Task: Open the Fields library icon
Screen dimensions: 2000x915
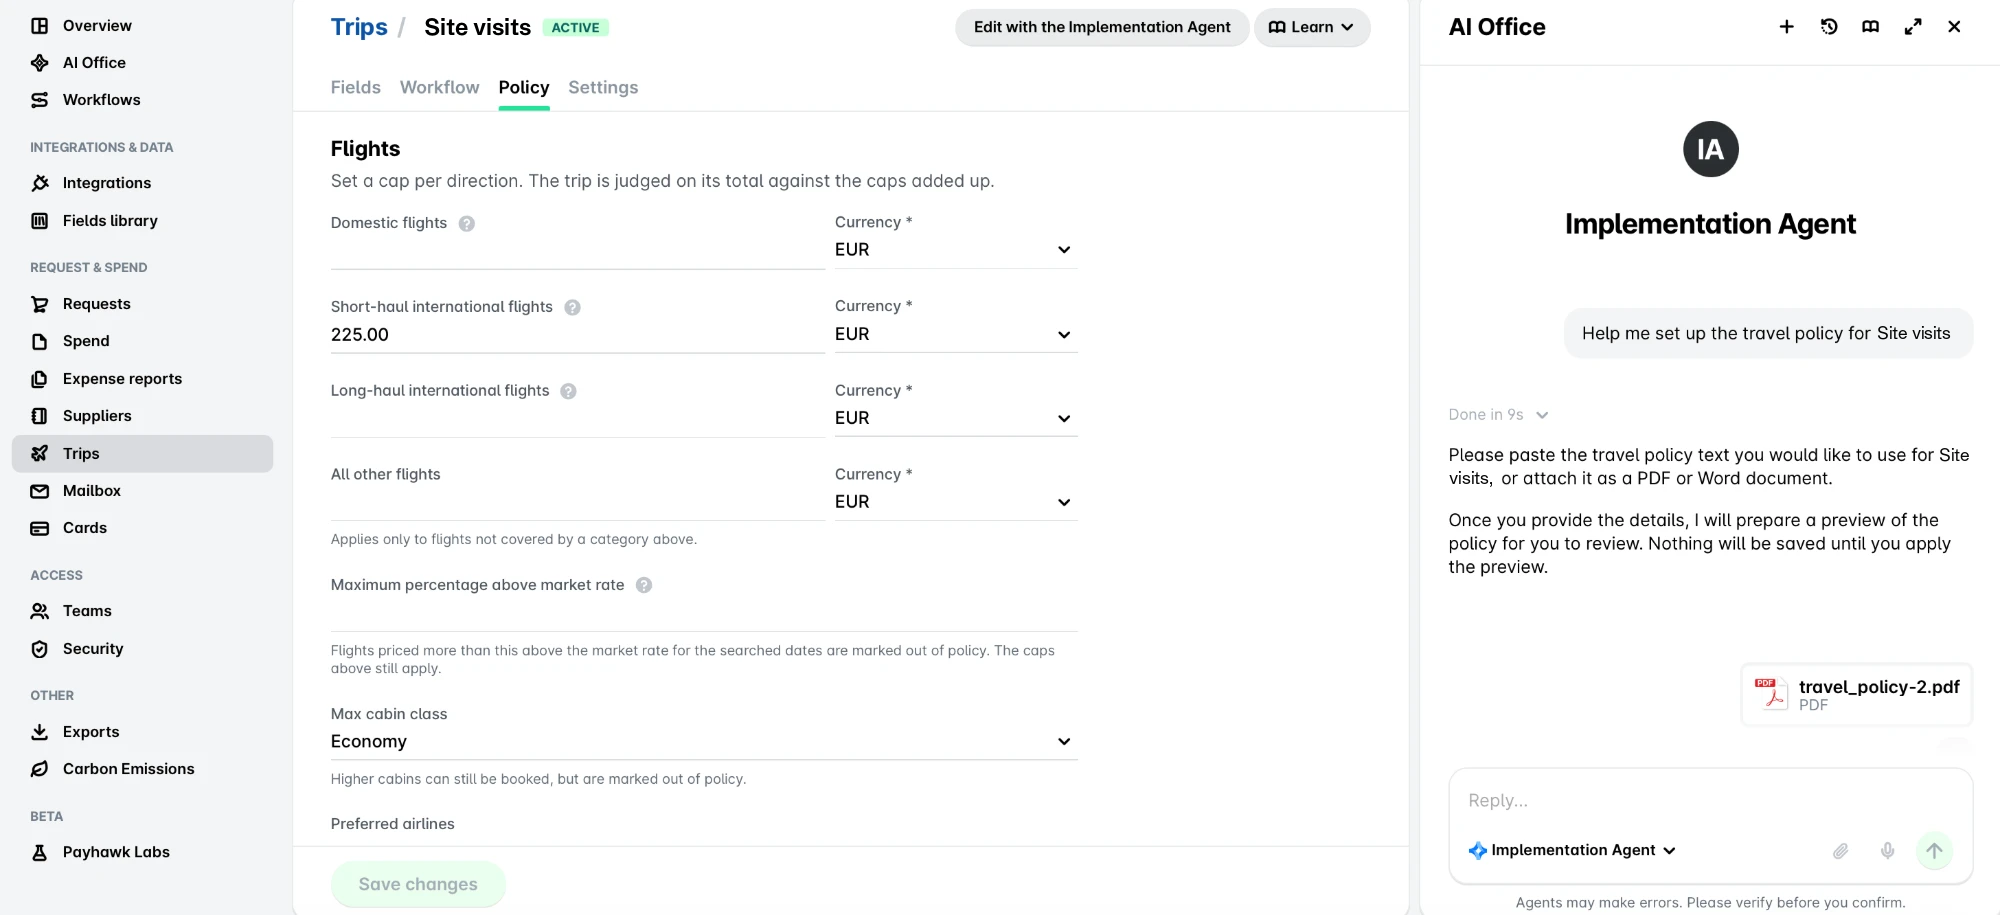Action: (40, 221)
